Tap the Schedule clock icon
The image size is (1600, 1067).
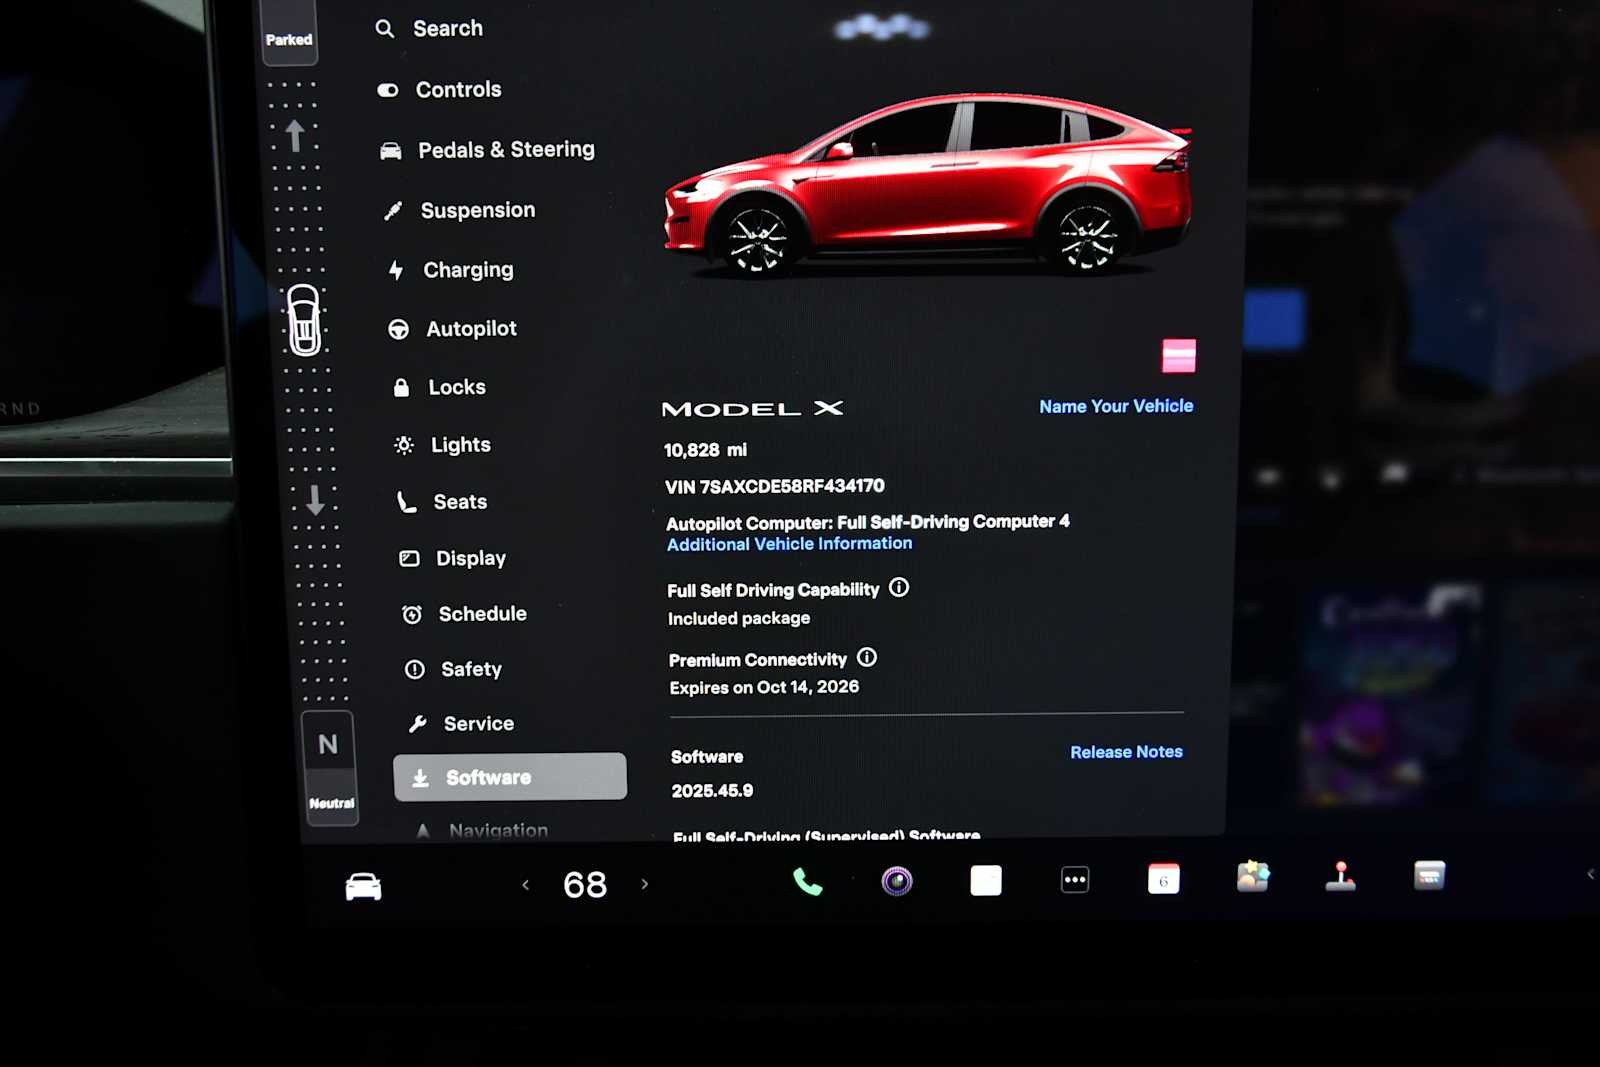tap(412, 615)
